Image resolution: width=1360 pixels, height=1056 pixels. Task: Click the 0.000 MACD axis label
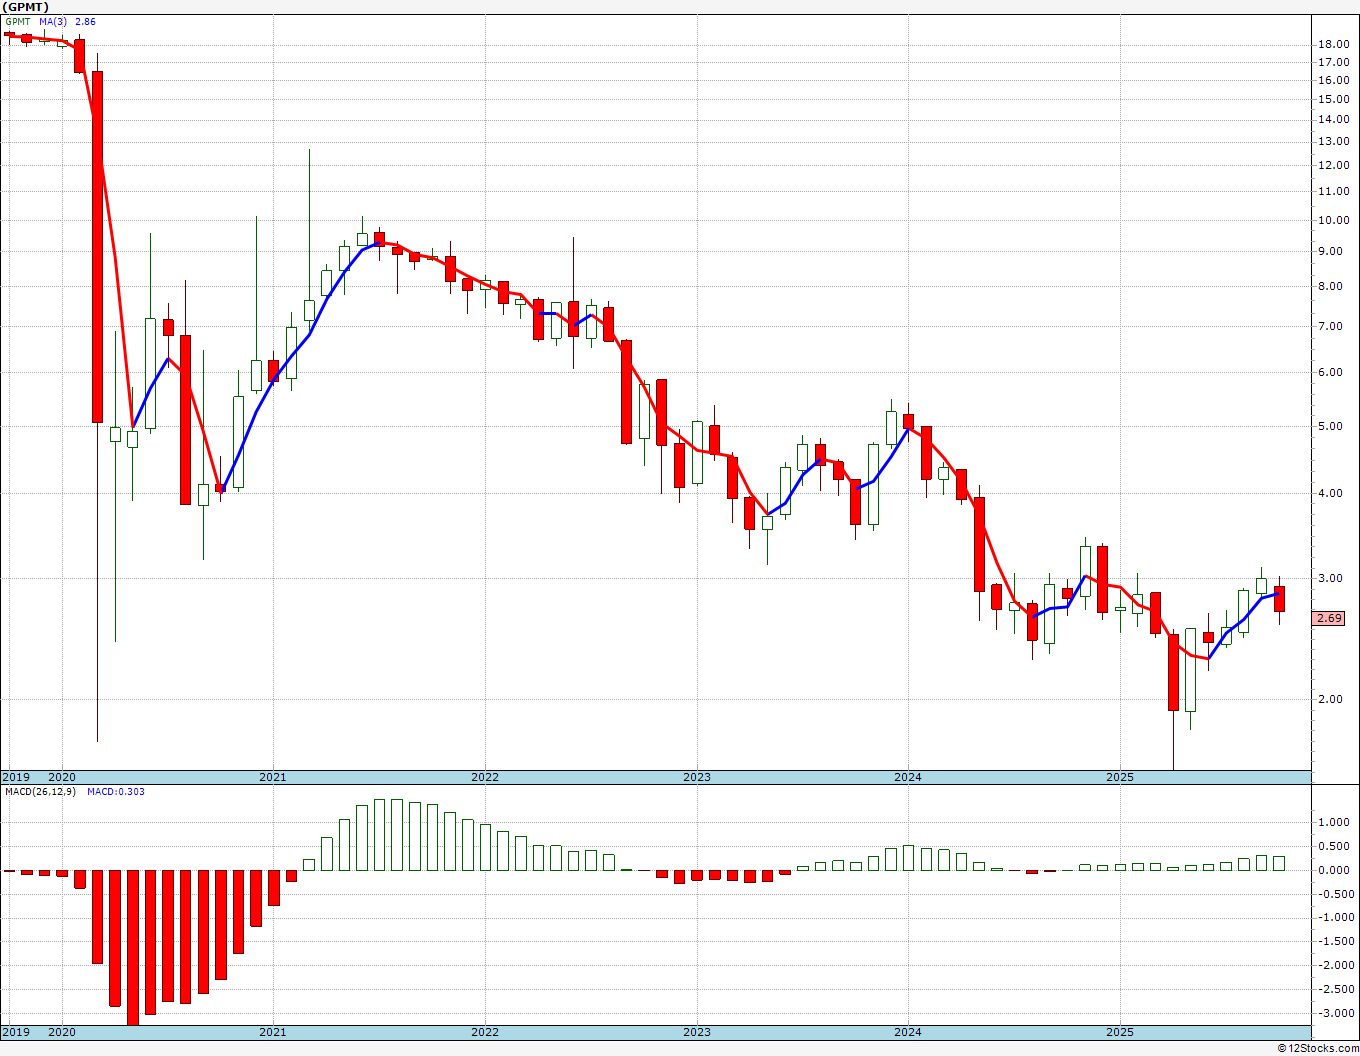click(1334, 870)
